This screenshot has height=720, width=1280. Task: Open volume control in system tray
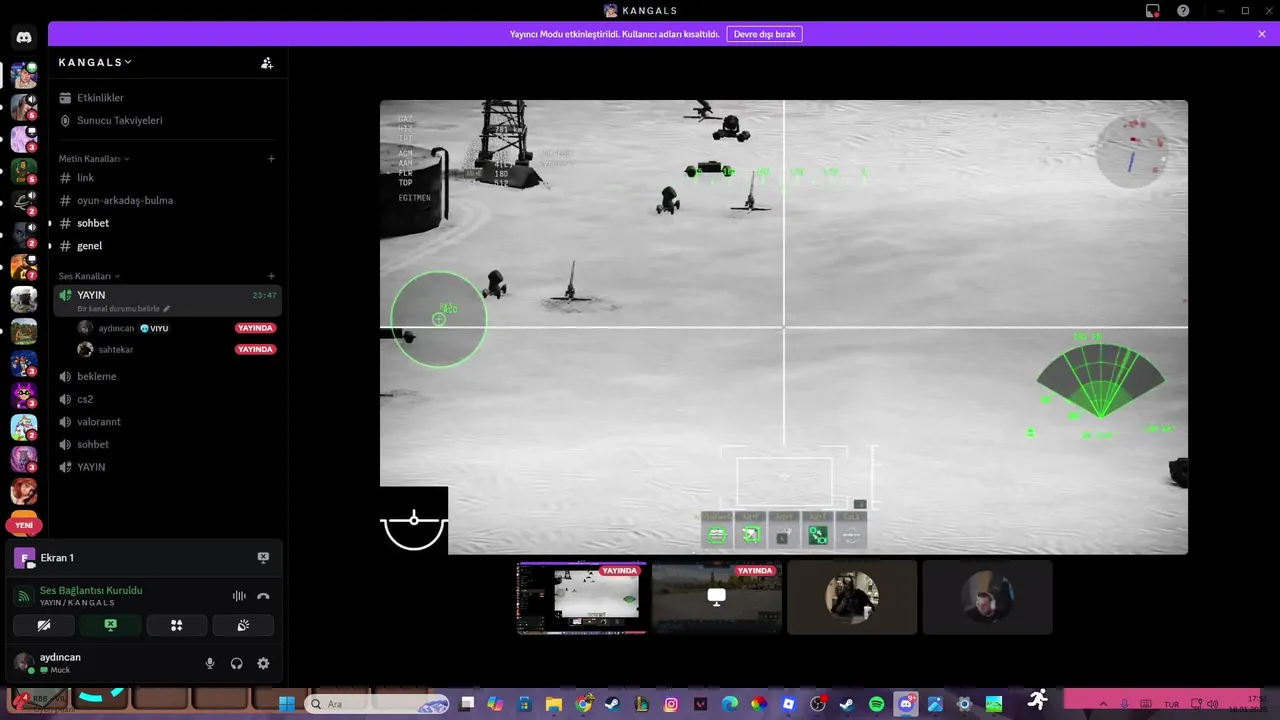pos(1212,704)
